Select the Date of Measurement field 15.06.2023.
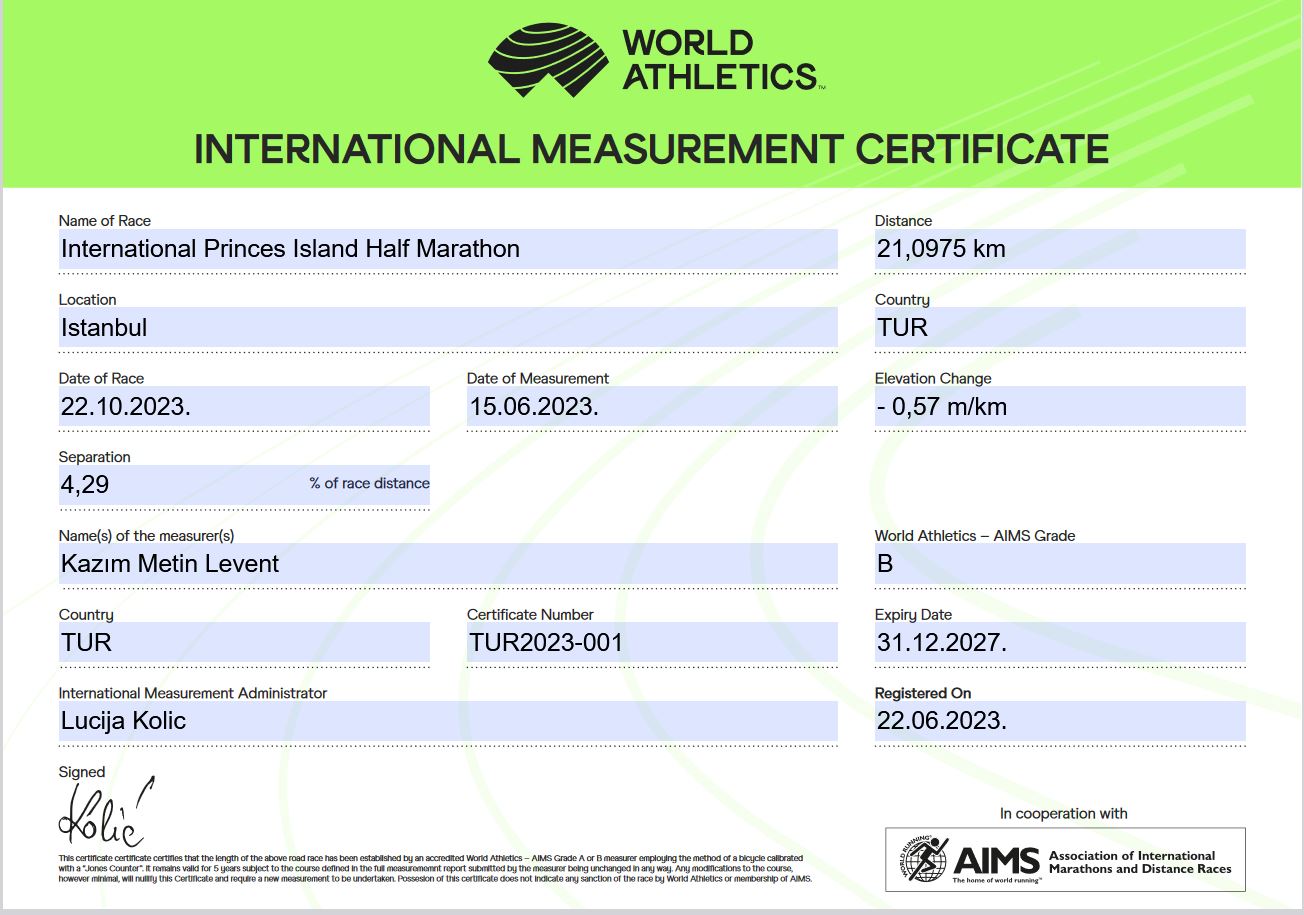The height and width of the screenshot is (915, 1304). [652, 406]
